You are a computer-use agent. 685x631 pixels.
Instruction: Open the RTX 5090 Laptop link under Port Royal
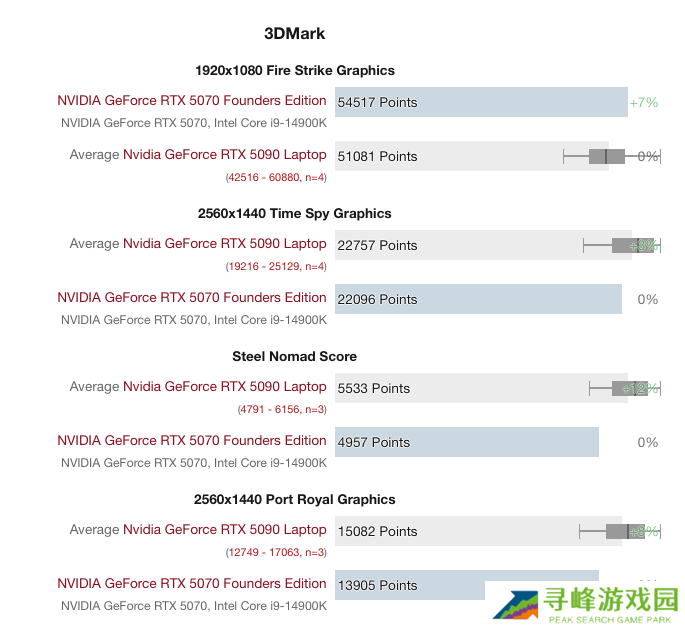click(x=225, y=530)
